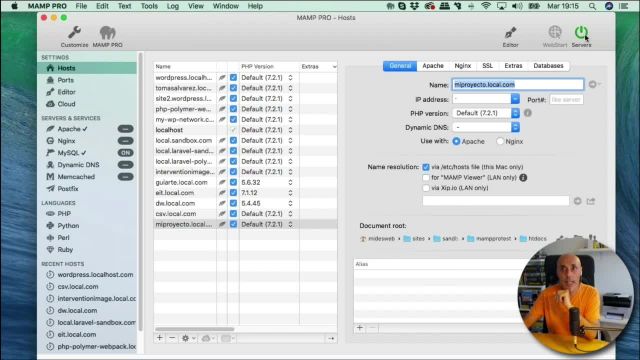This screenshot has width=640, height=360.
Task: Change PHP version stepper for dw.local.com
Action: 290,203
